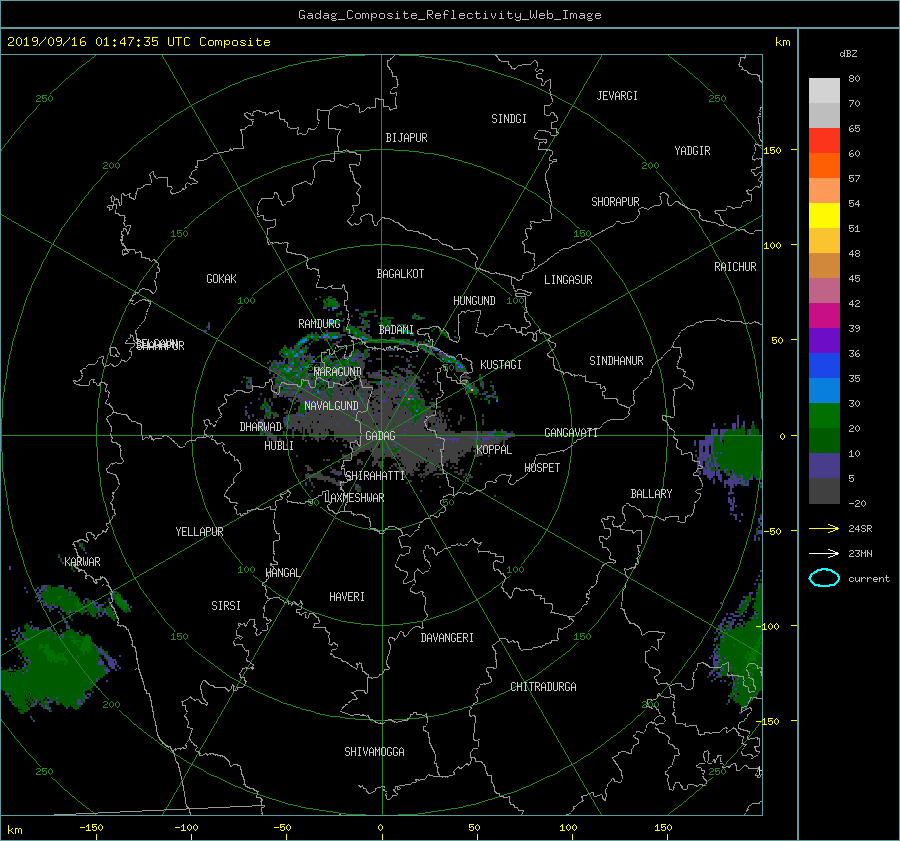Select the red 60-65 dBZ color swatch
The height and width of the screenshot is (841, 900).
pos(824,141)
